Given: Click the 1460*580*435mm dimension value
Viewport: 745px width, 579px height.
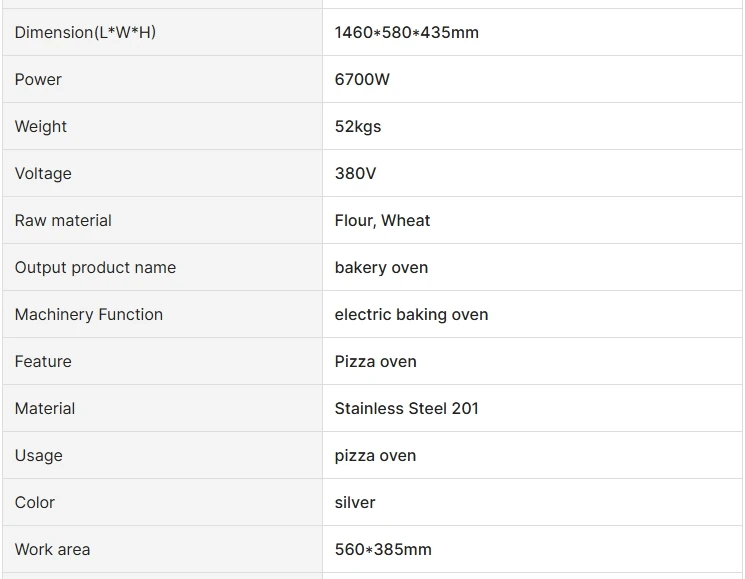Looking at the screenshot, I should coord(406,32).
